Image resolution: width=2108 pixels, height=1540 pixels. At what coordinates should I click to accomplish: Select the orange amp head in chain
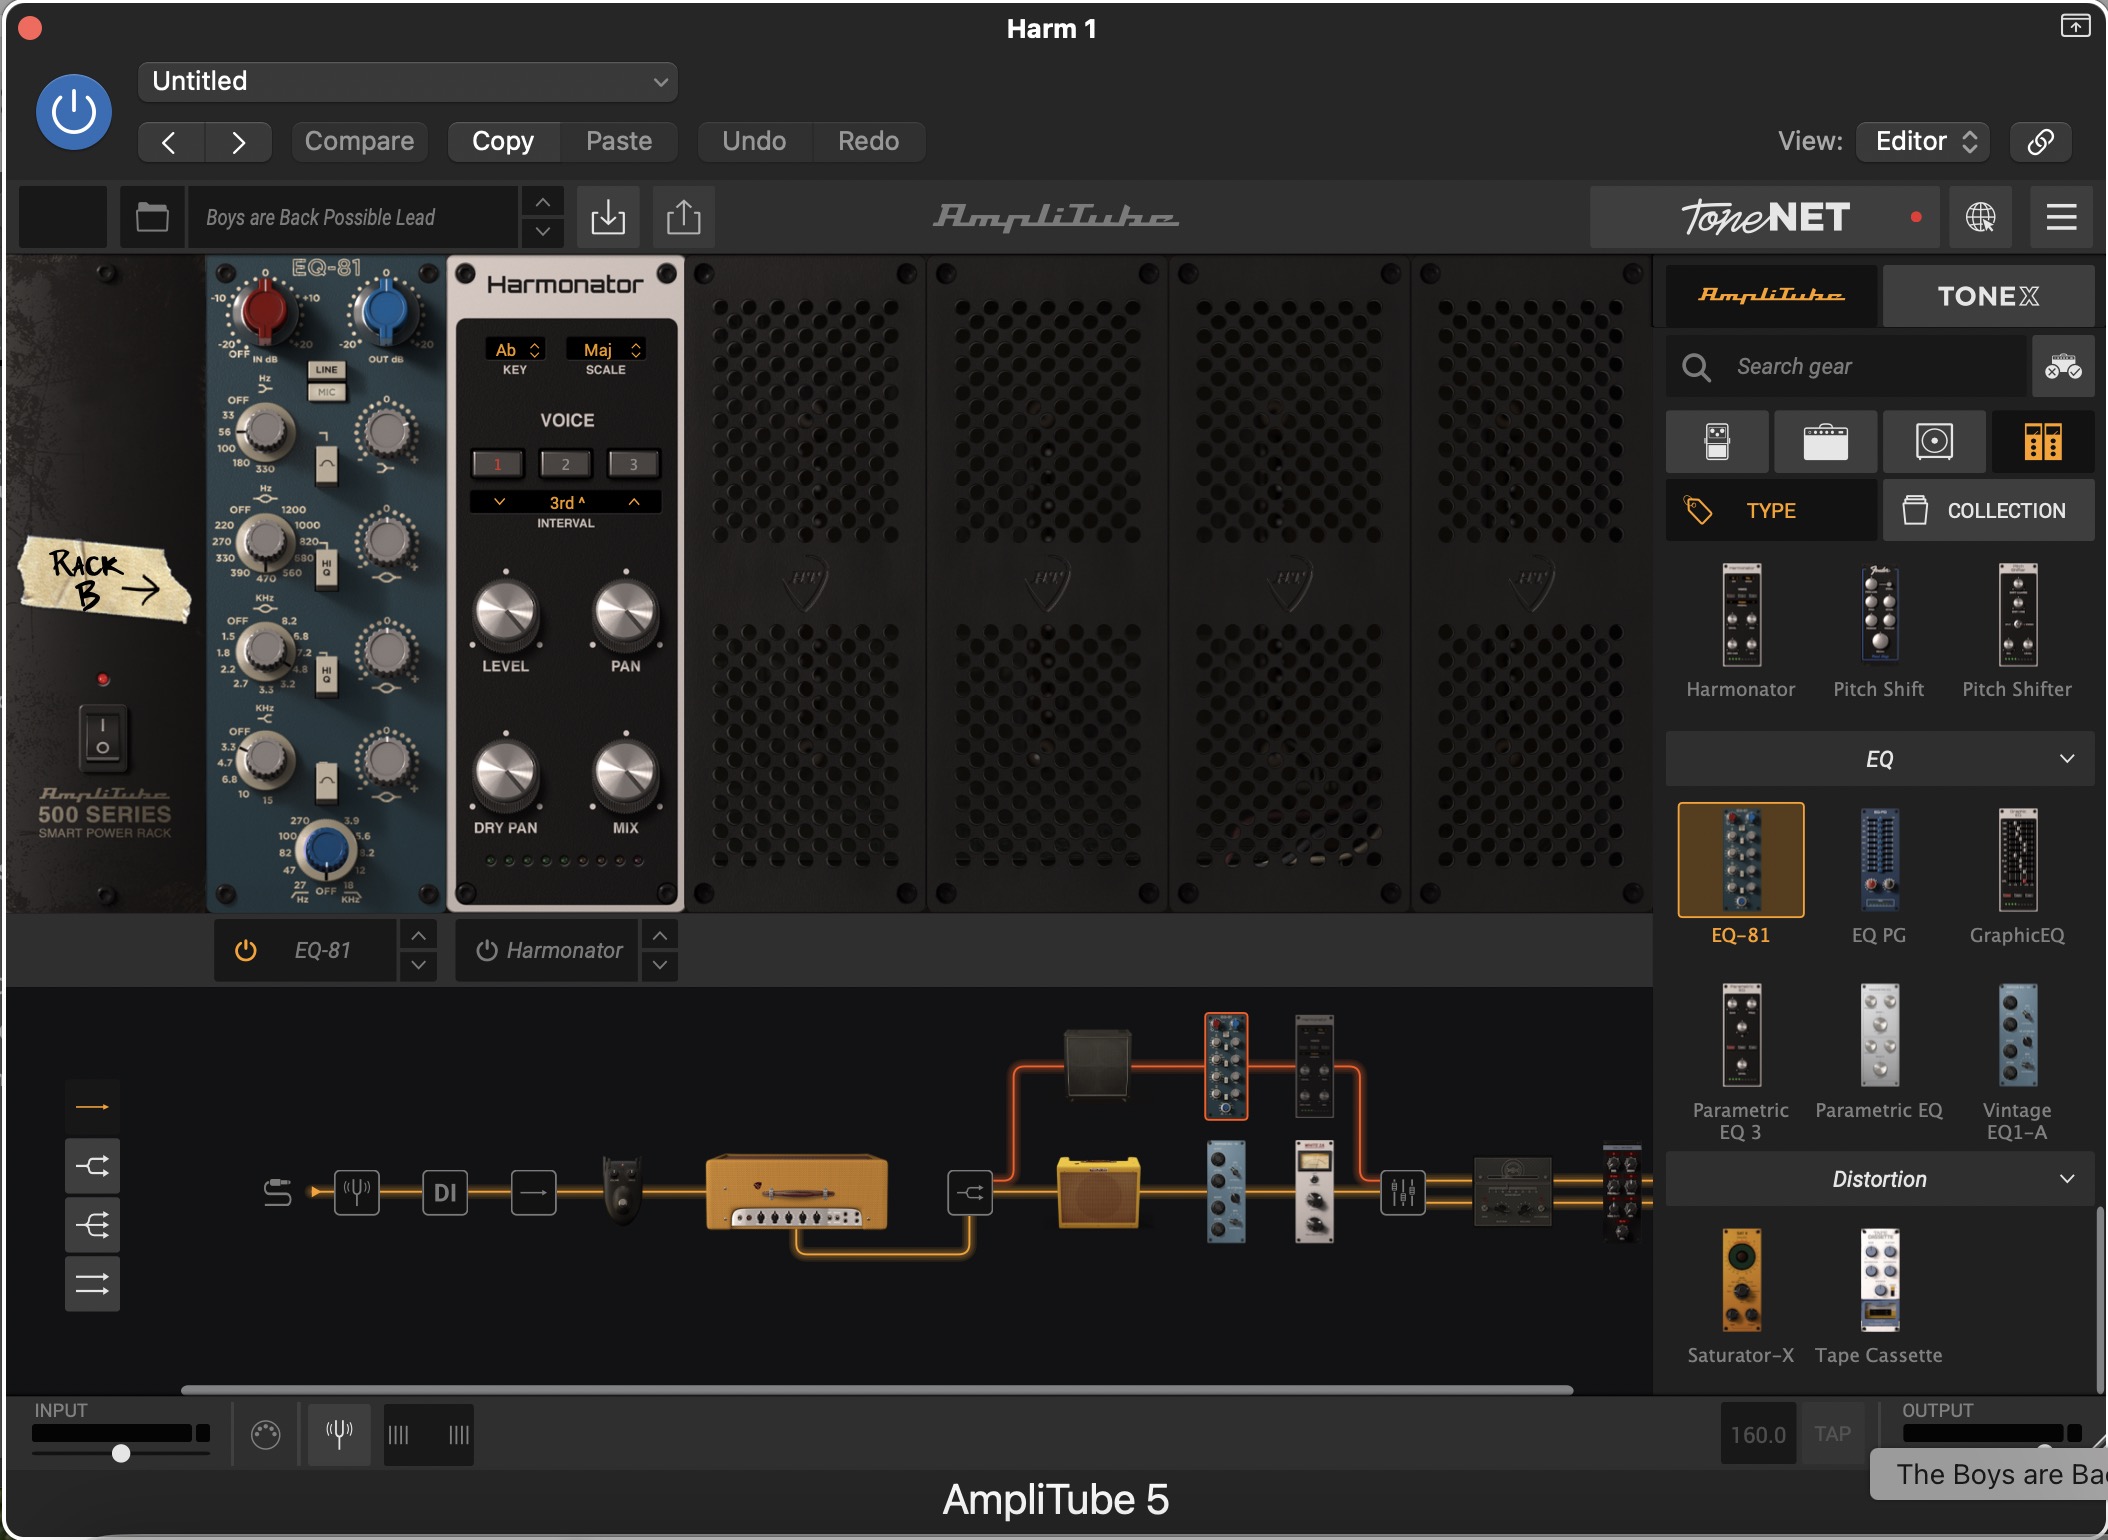(x=797, y=1192)
